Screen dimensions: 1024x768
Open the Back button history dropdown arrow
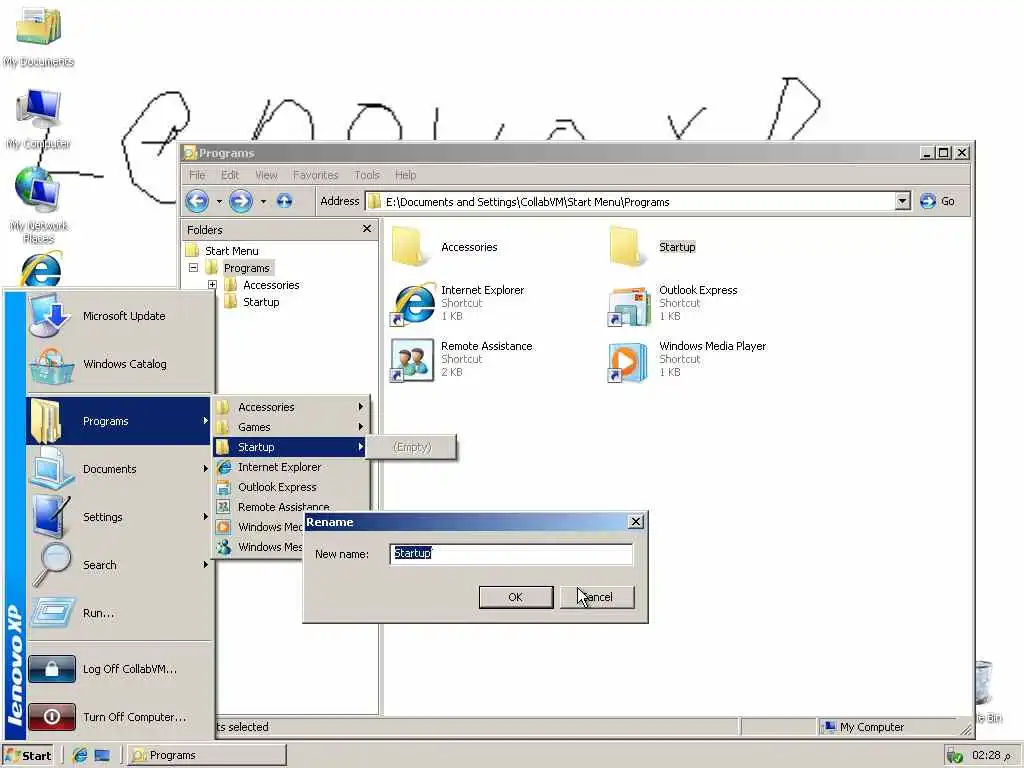tap(219, 201)
